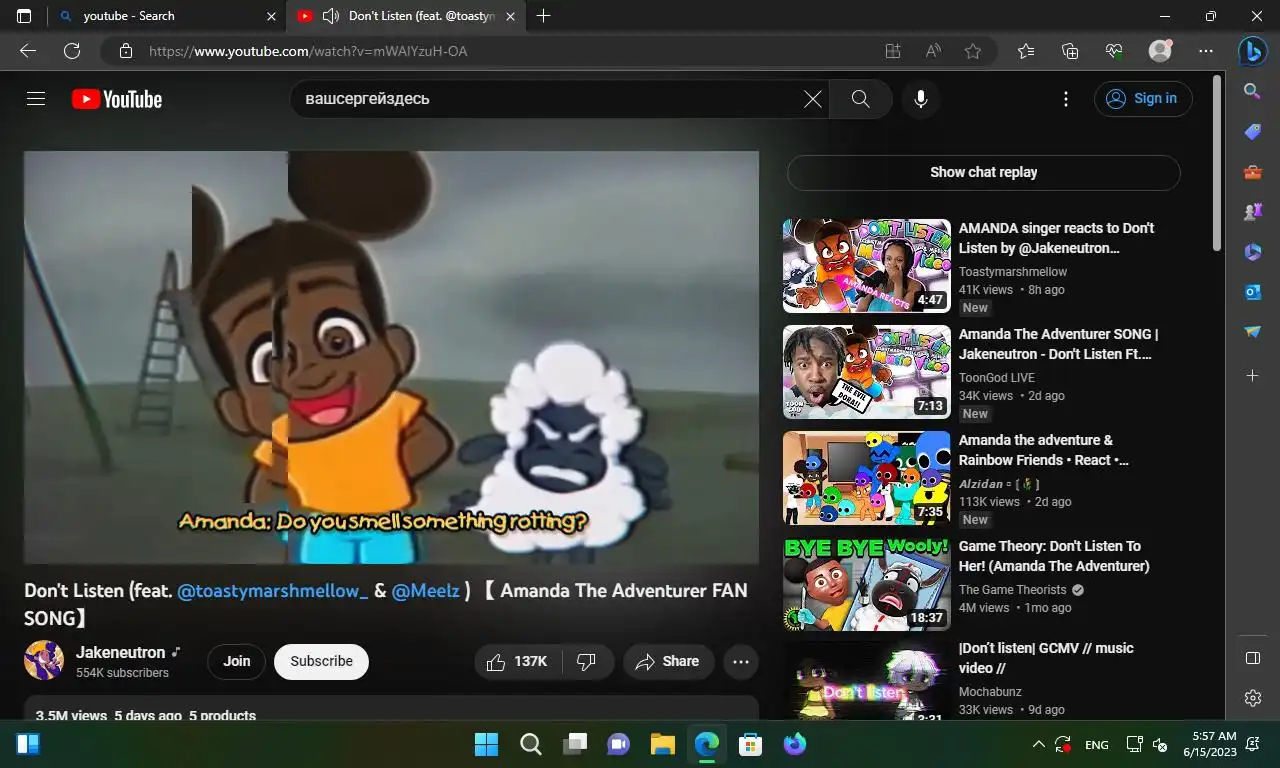Open AMANDA singer reacts video thumbnail

(867, 266)
